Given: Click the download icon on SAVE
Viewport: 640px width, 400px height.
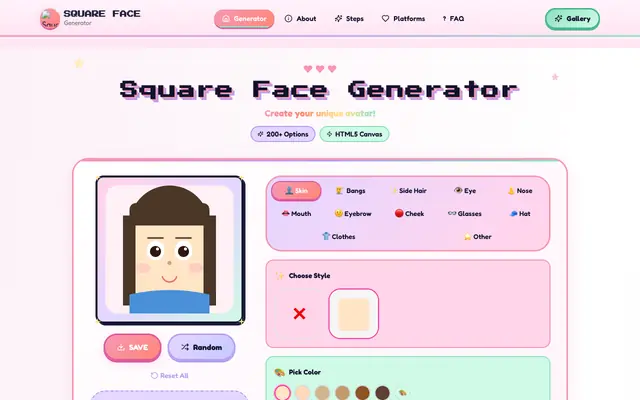Looking at the screenshot, I should coord(121,347).
